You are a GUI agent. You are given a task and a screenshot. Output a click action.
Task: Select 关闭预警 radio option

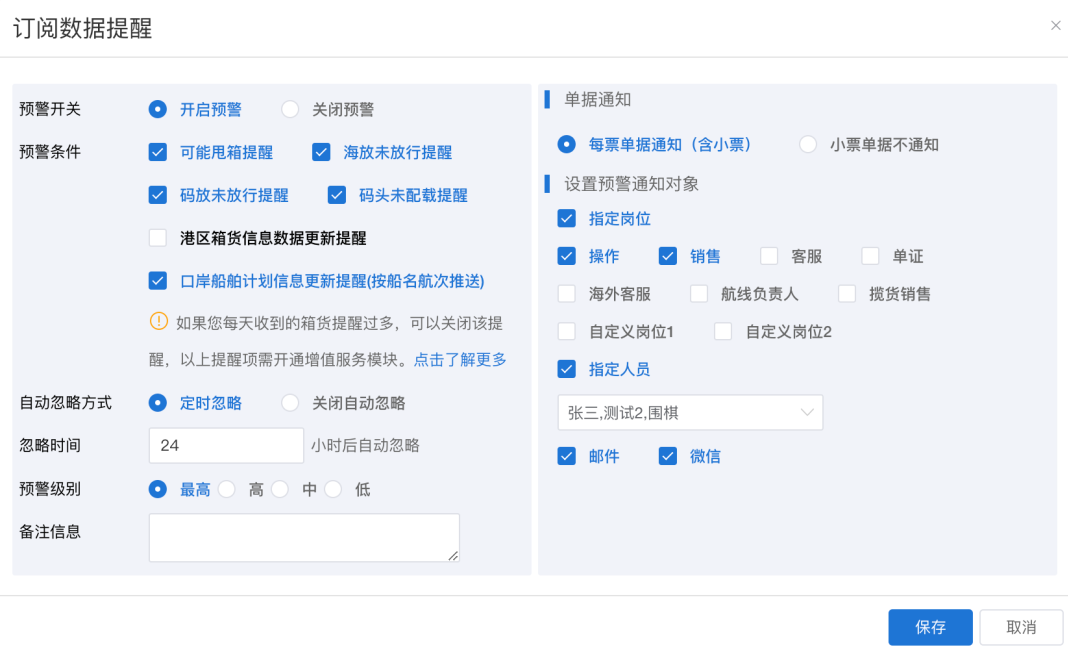290,110
